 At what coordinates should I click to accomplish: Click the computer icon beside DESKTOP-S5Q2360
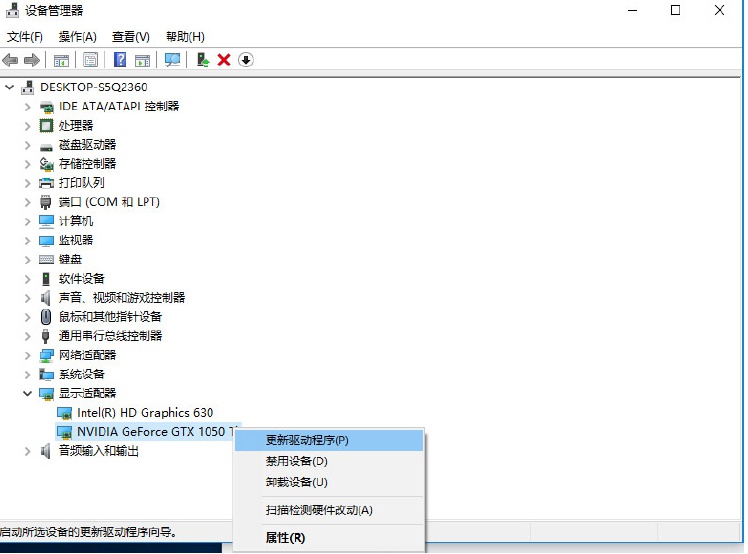28,87
